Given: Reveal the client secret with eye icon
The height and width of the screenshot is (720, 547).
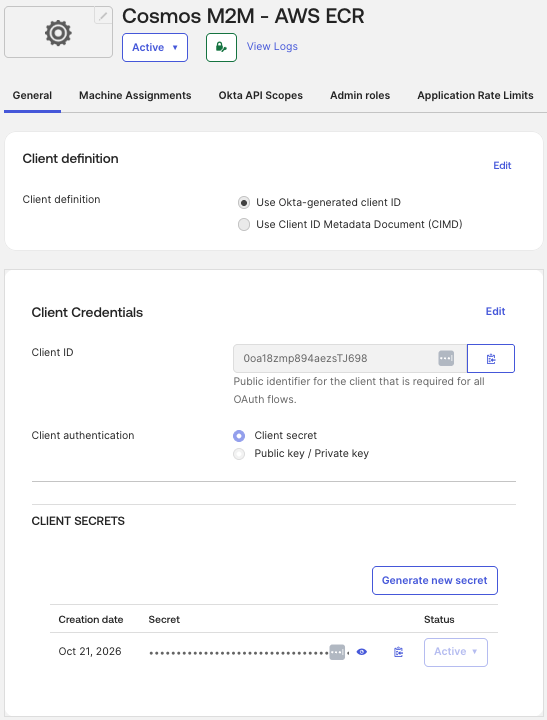Looking at the screenshot, I should pos(362,652).
